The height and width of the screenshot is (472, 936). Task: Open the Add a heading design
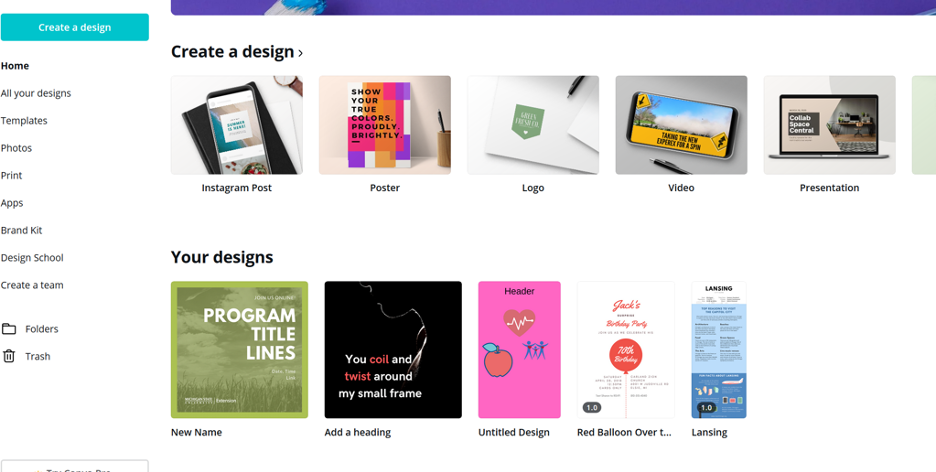coord(393,349)
